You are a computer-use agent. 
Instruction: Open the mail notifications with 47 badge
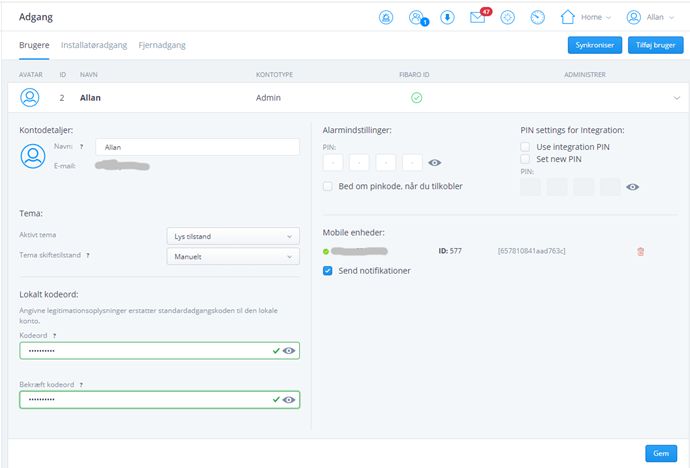point(477,17)
